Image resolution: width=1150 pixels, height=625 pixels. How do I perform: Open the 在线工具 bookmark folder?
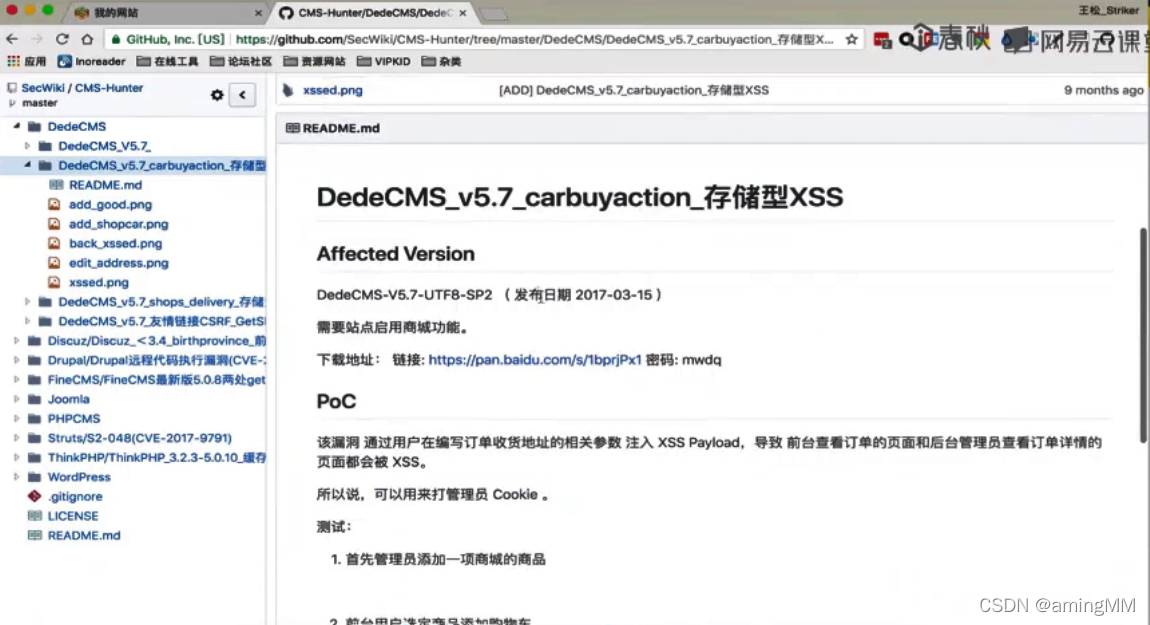(167, 62)
